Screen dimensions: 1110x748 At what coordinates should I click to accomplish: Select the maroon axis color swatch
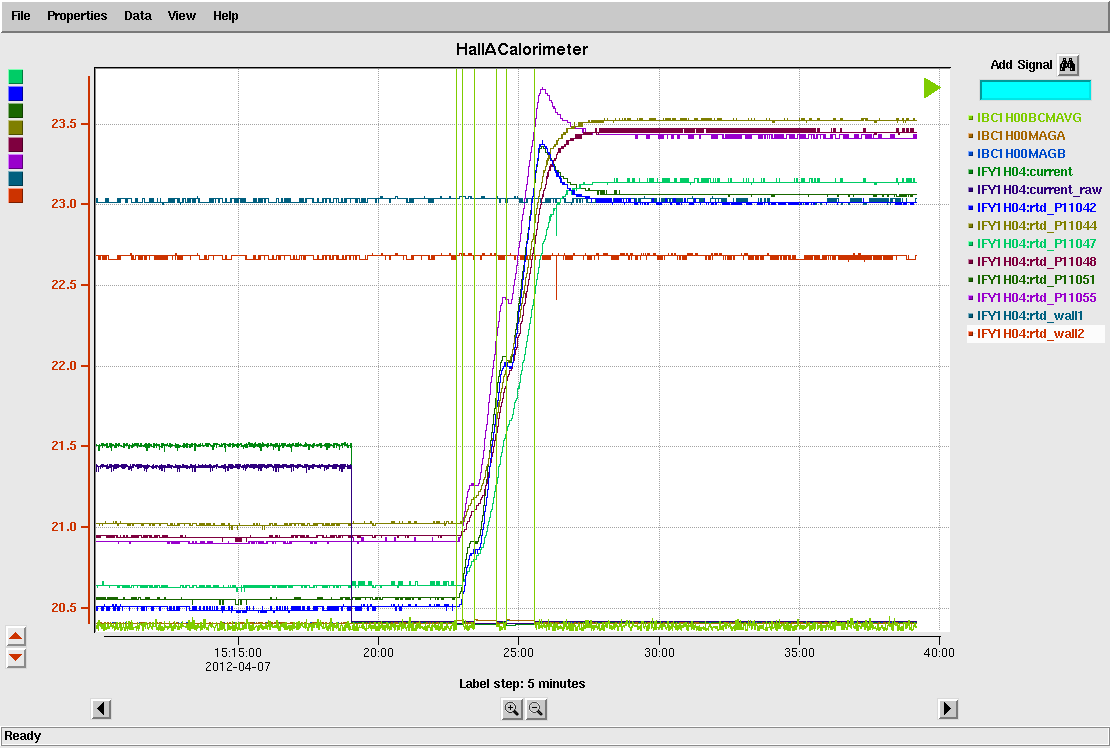[16, 144]
